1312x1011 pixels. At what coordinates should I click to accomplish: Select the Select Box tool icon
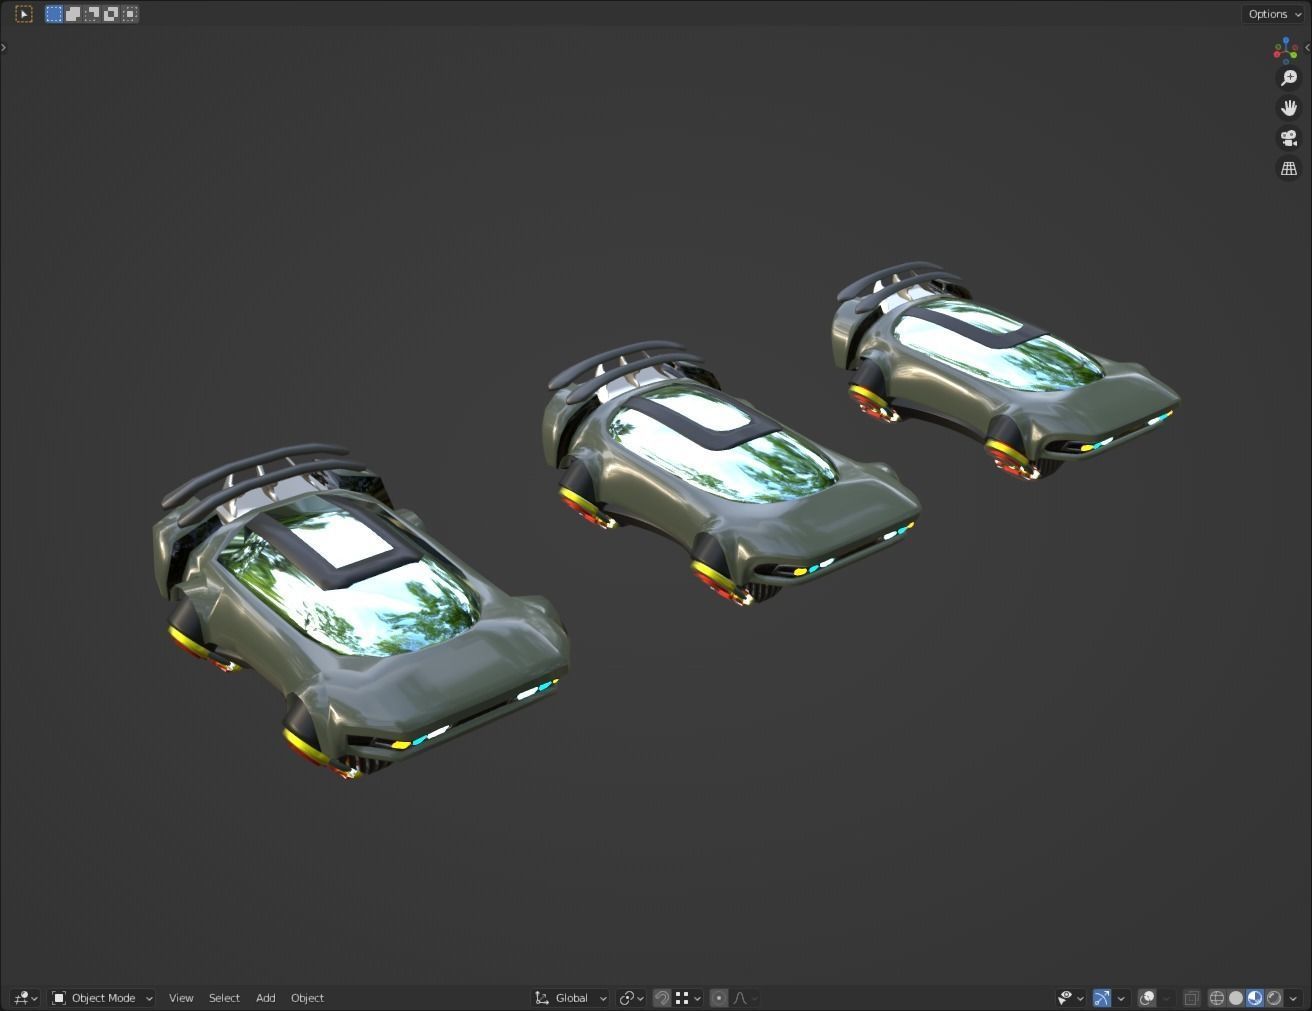point(24,14)
